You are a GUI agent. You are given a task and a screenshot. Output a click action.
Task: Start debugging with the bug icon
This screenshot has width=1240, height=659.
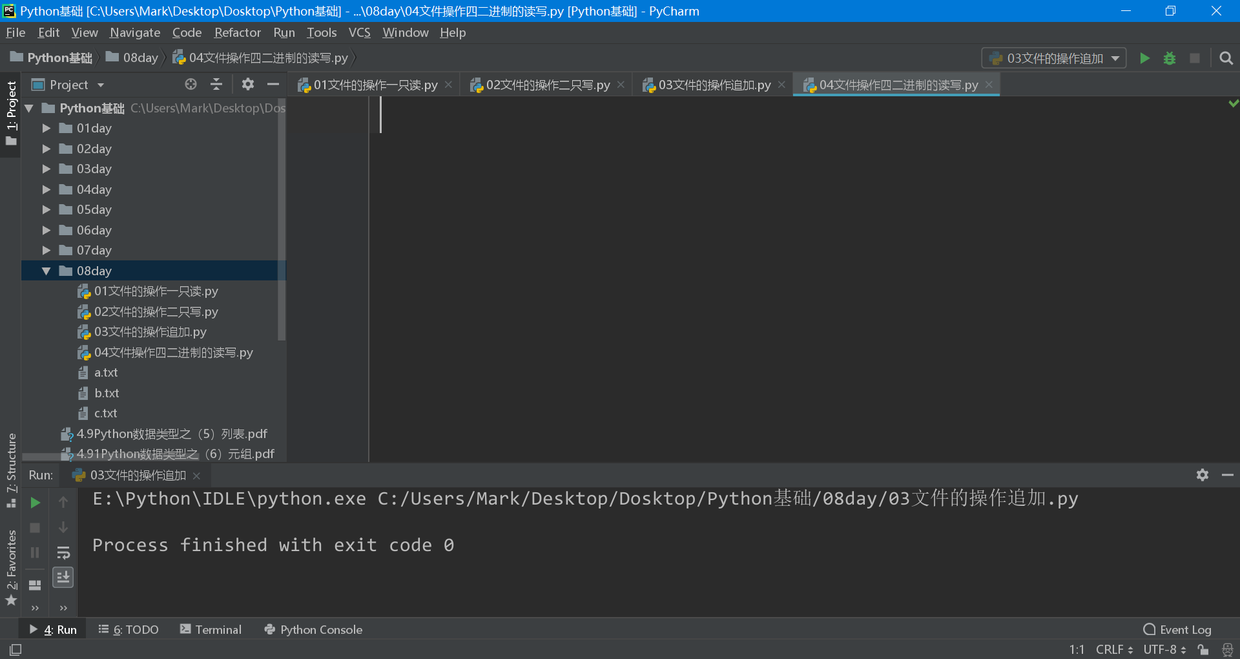pos(1169,58)
